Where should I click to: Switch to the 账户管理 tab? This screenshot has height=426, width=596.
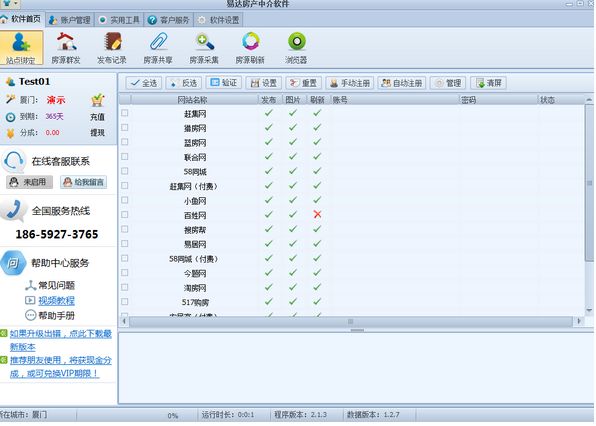point(70,20)
